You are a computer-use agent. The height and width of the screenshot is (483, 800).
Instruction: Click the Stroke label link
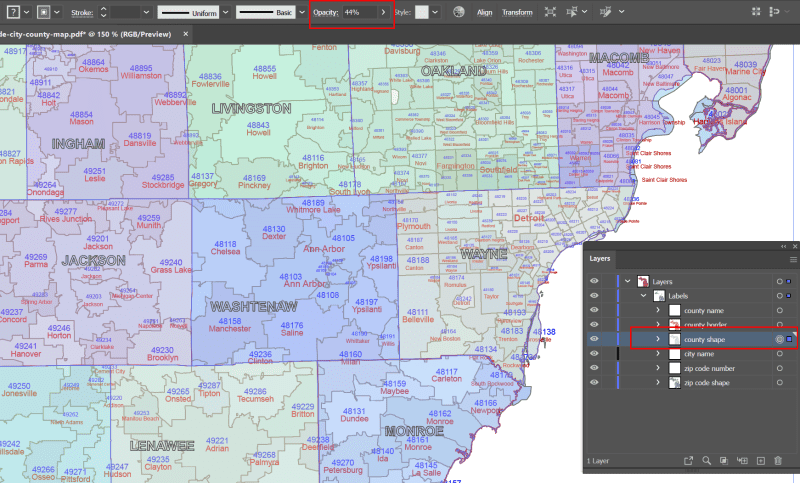(x=82, y=13)
